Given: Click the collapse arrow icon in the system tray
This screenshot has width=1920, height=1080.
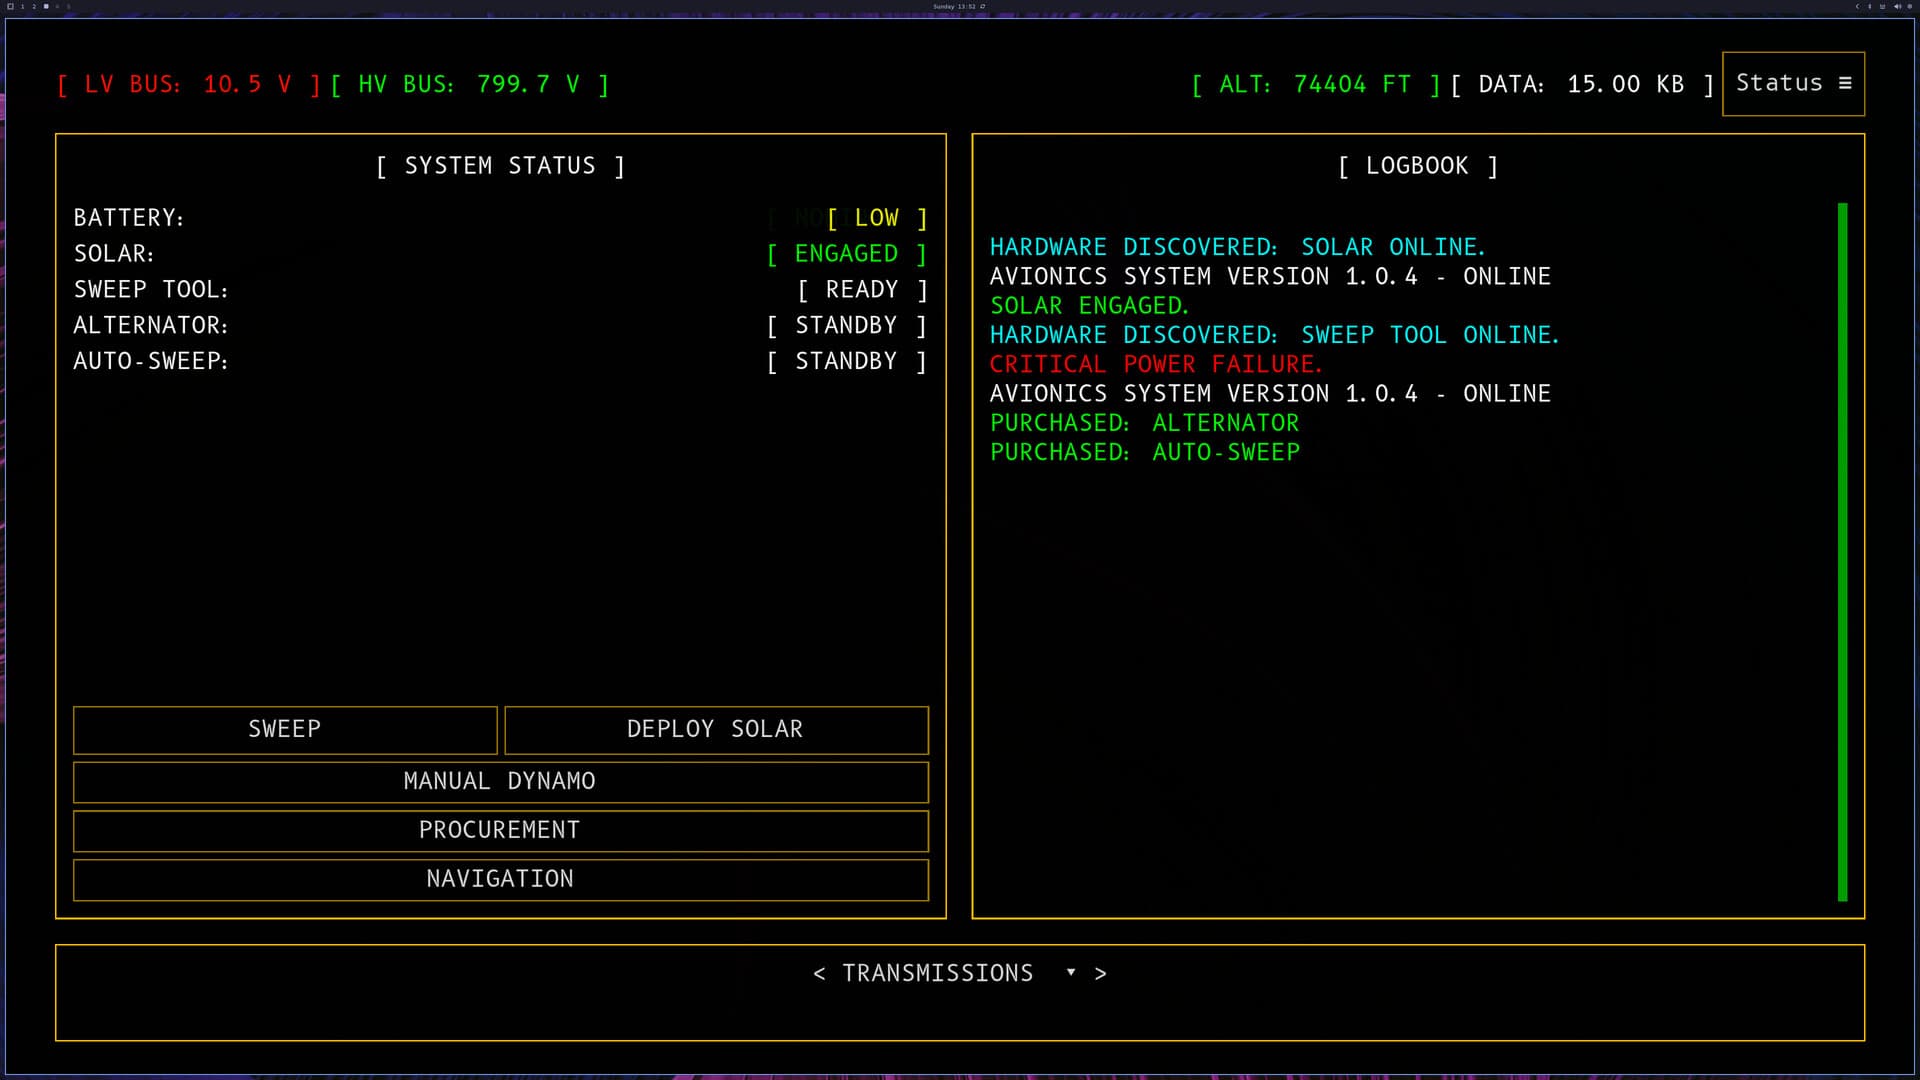Looking at the screenshot, I should [x=1858, y=6].
